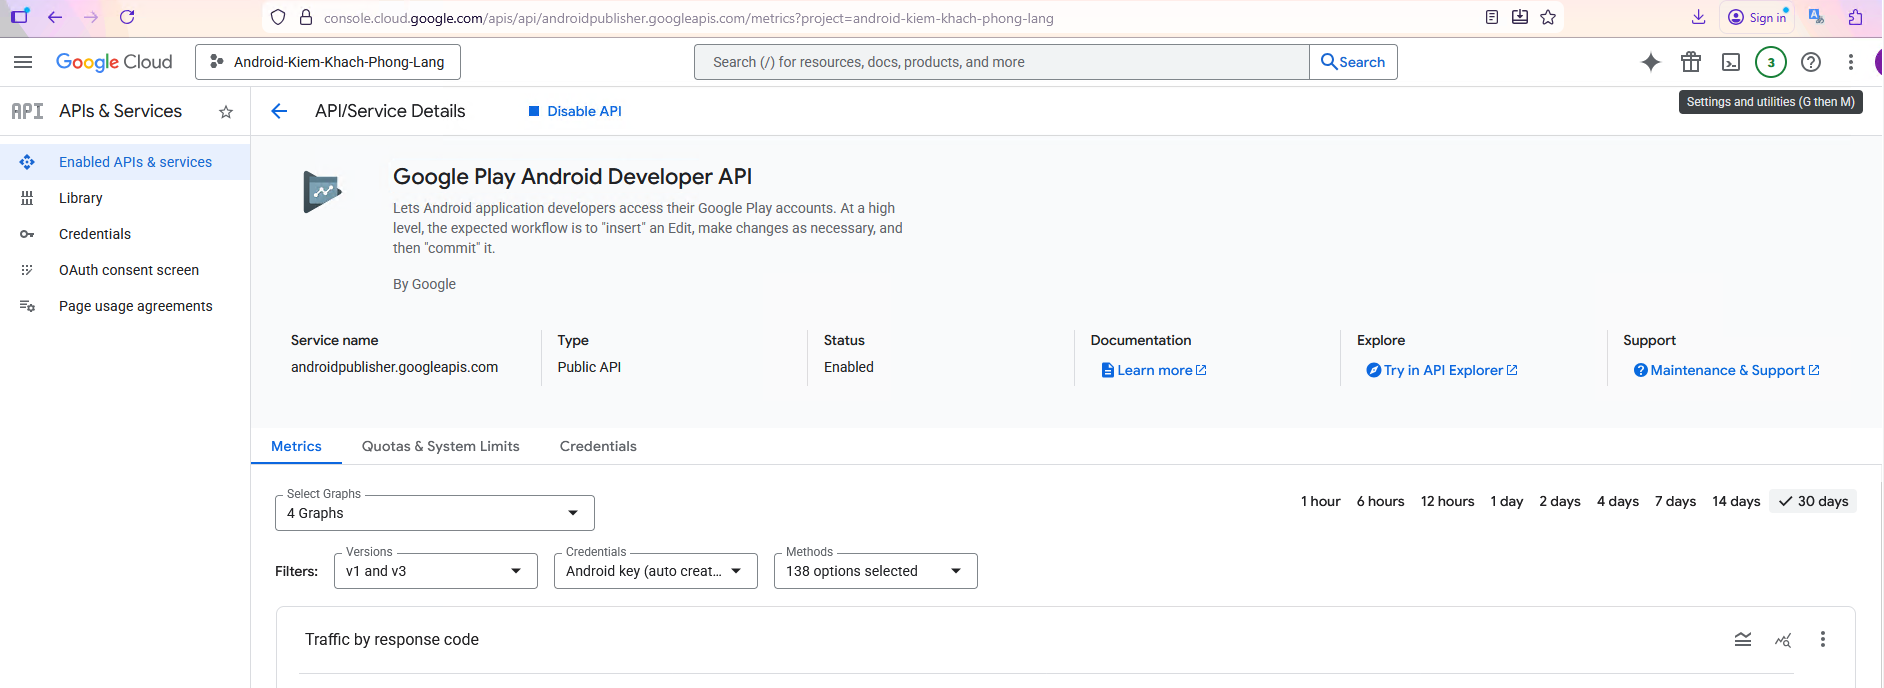This screenshot has height=688, width=1884.
Task: Open the Versions filter dropdown
Action: pyautogui.click(x=435, y=571)
